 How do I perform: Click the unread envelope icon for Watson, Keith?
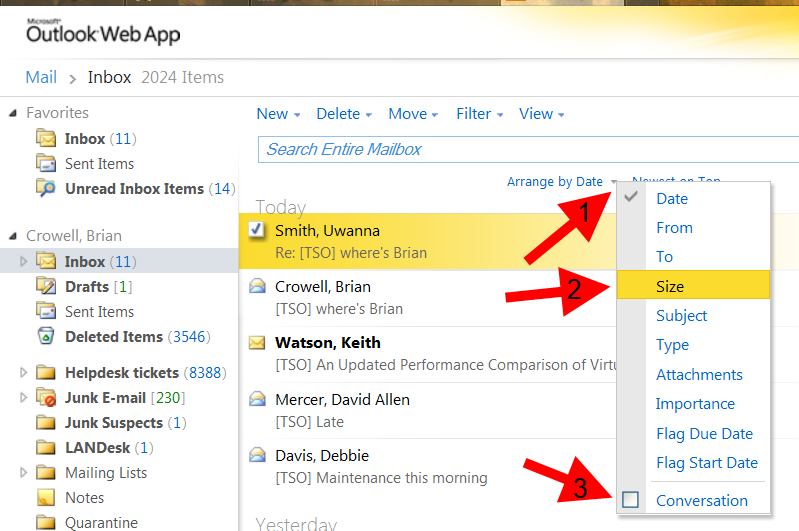click(257, 343)
